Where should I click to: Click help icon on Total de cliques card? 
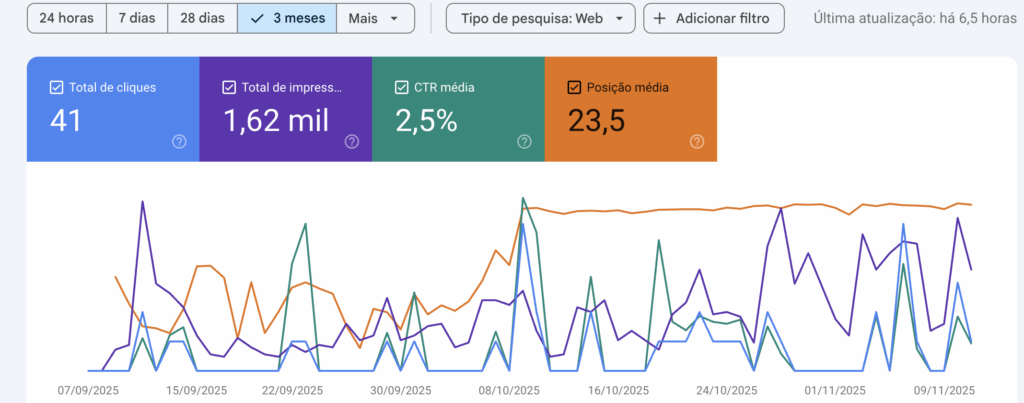pyautogui.click(x=179, y=142)
